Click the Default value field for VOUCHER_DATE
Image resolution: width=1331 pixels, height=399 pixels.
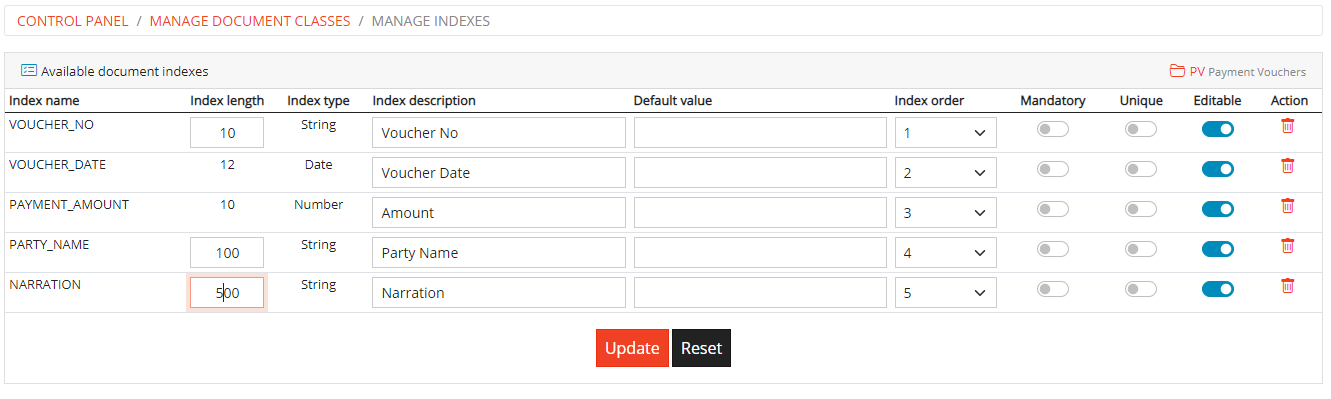(760, 173)
